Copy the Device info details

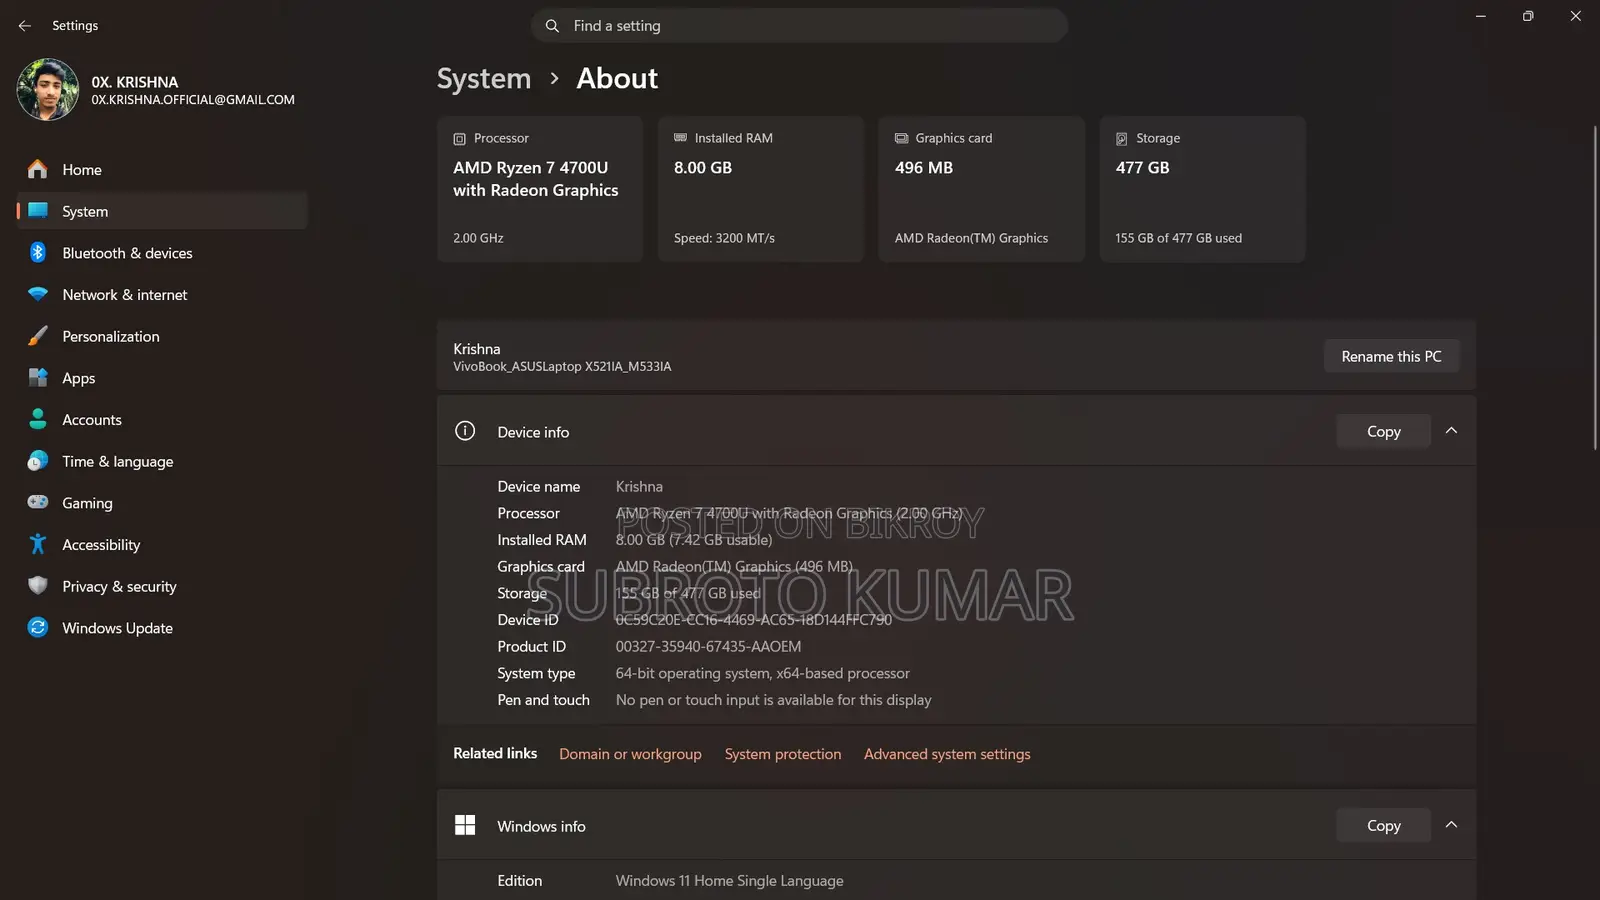pos(1383,431)
